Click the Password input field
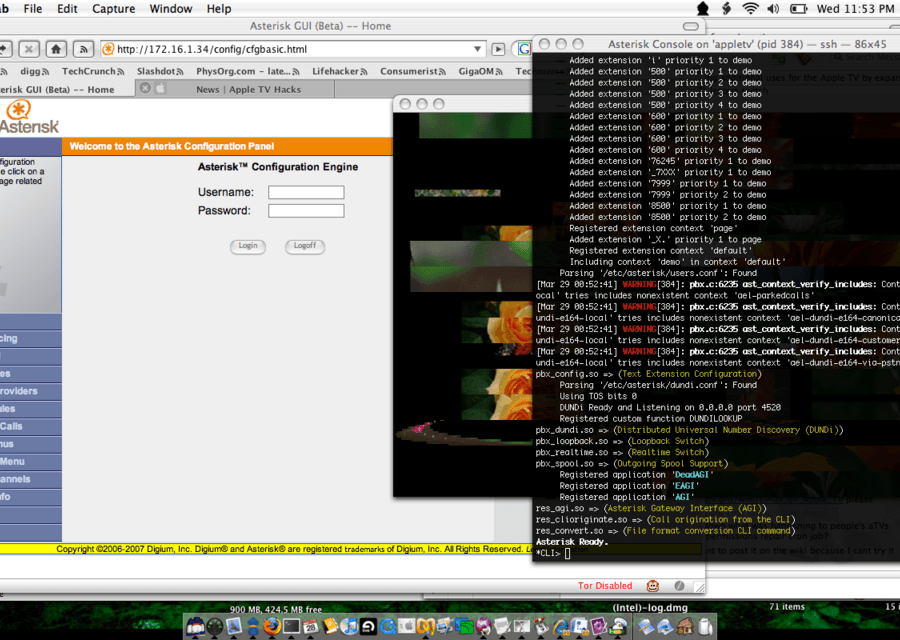 click(306, 211)
